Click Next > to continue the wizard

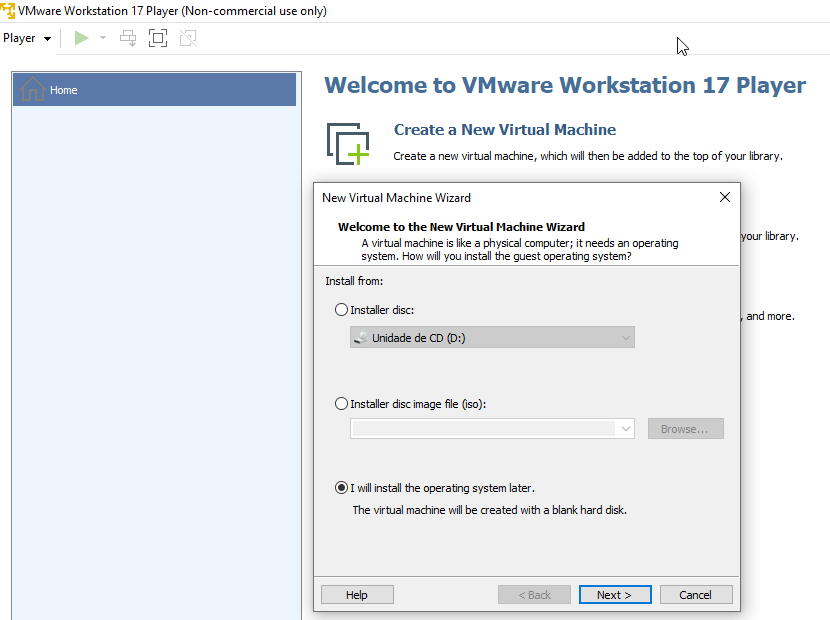tap(615, 595)
